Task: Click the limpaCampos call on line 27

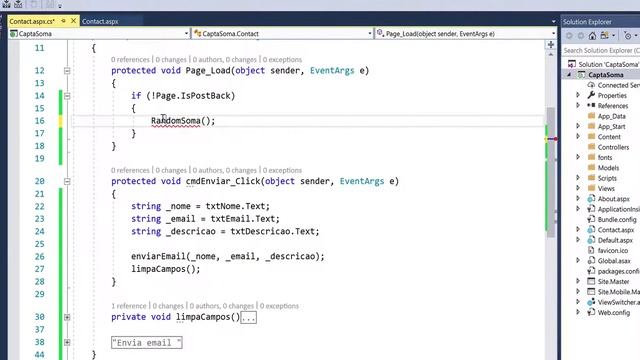Action: [x=158, y=269]
